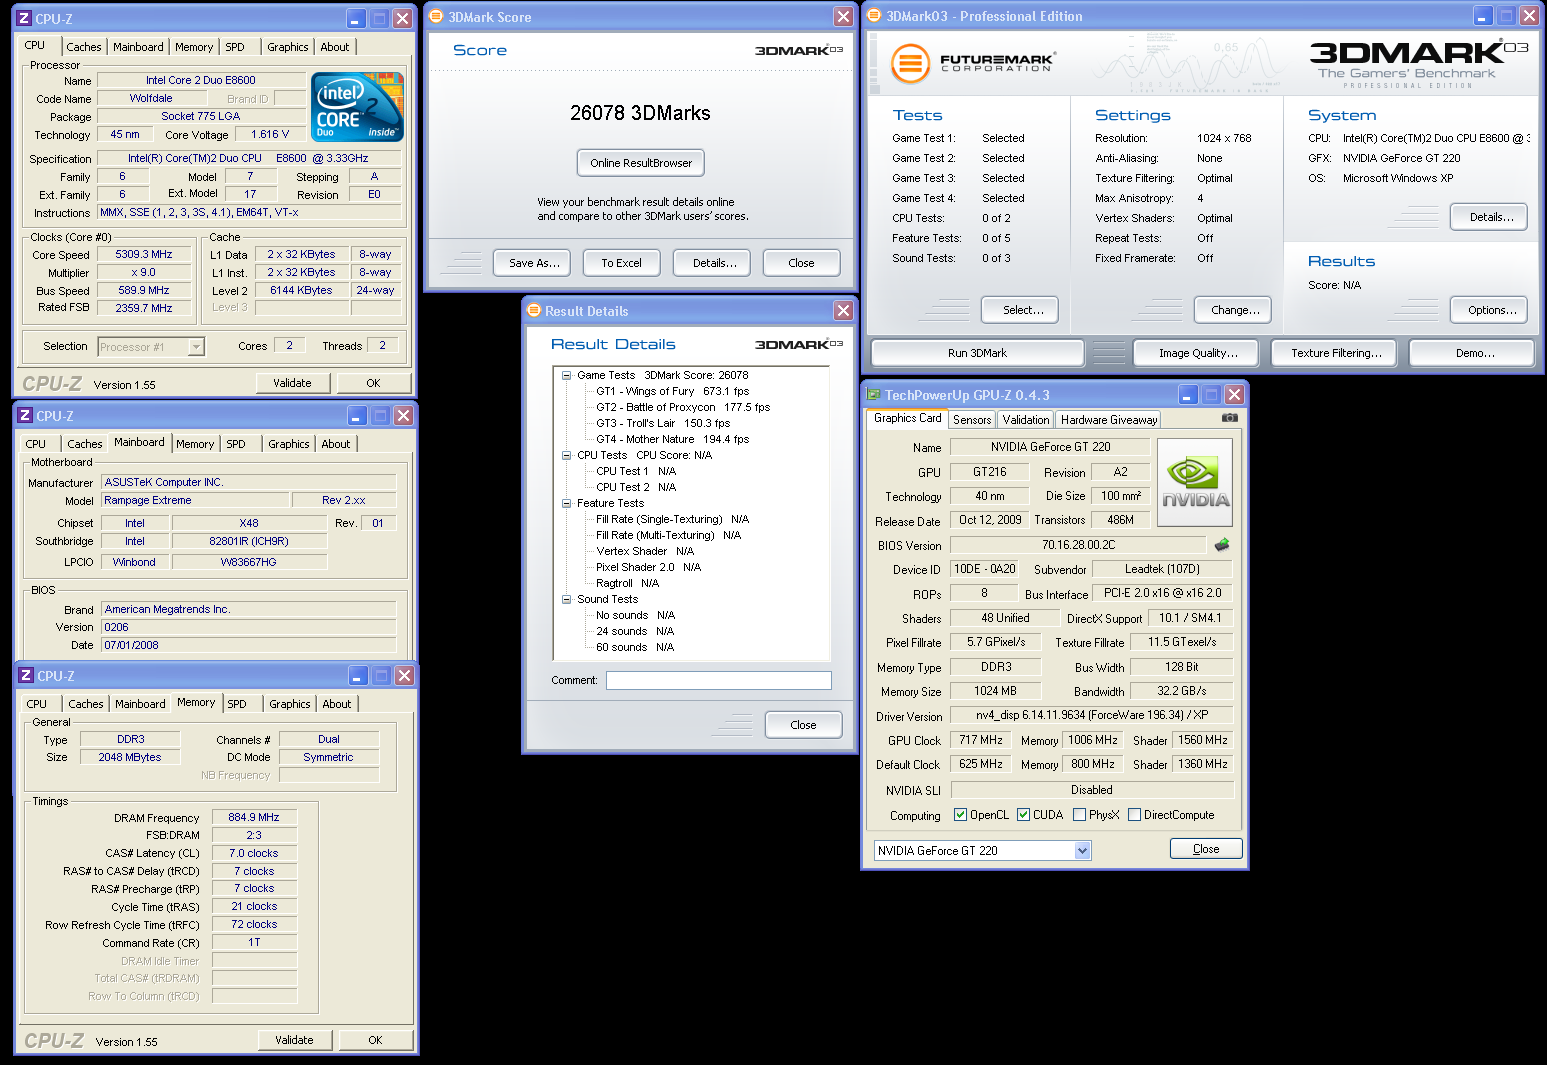Click the Texture Filtering... button

(x=1336, y=353)
